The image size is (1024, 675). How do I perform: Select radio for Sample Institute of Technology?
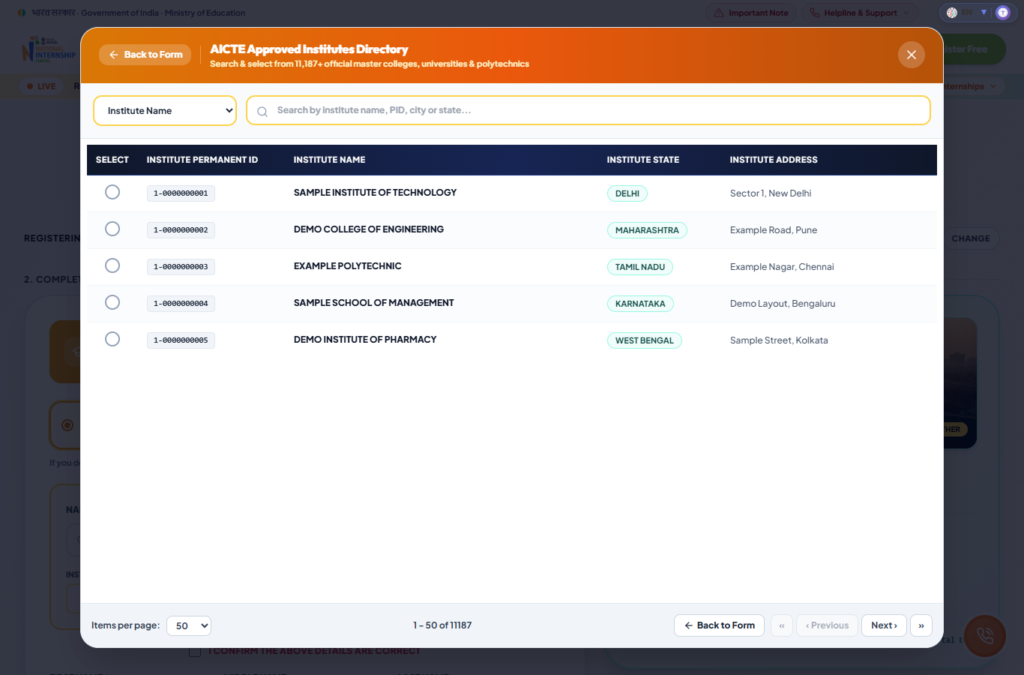point(112,193)
